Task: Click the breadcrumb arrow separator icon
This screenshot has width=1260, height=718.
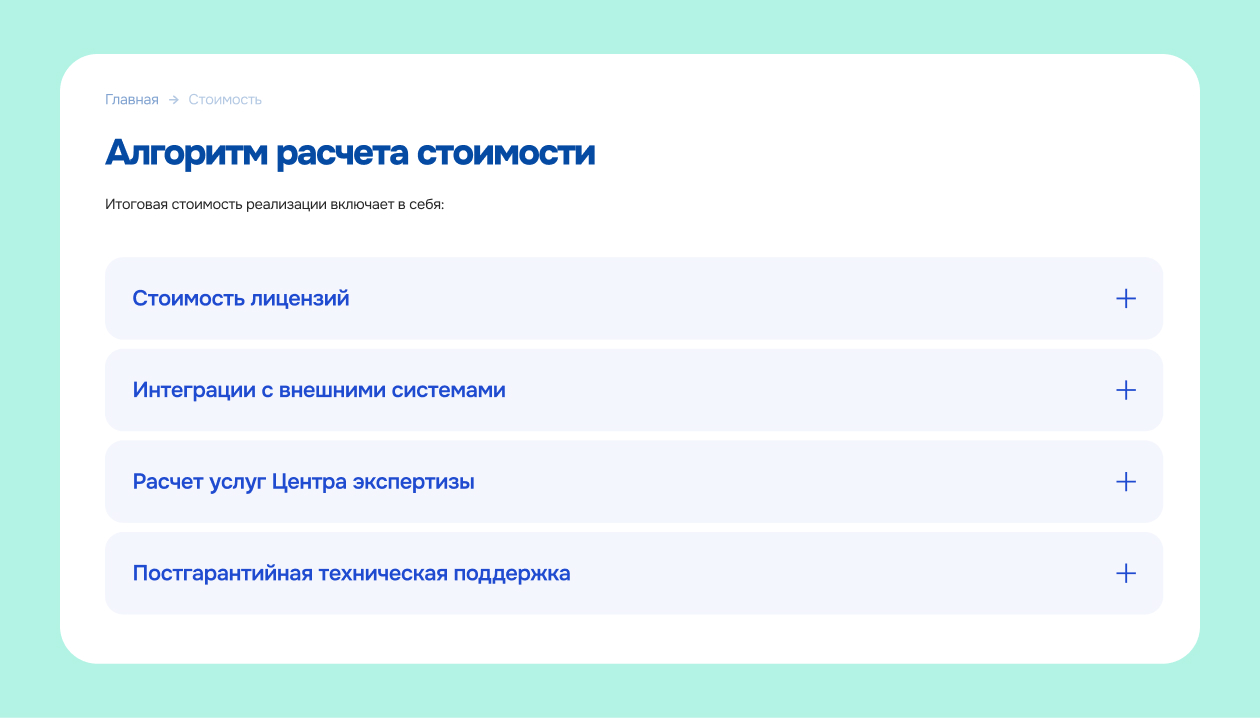Action: (173, 100)
